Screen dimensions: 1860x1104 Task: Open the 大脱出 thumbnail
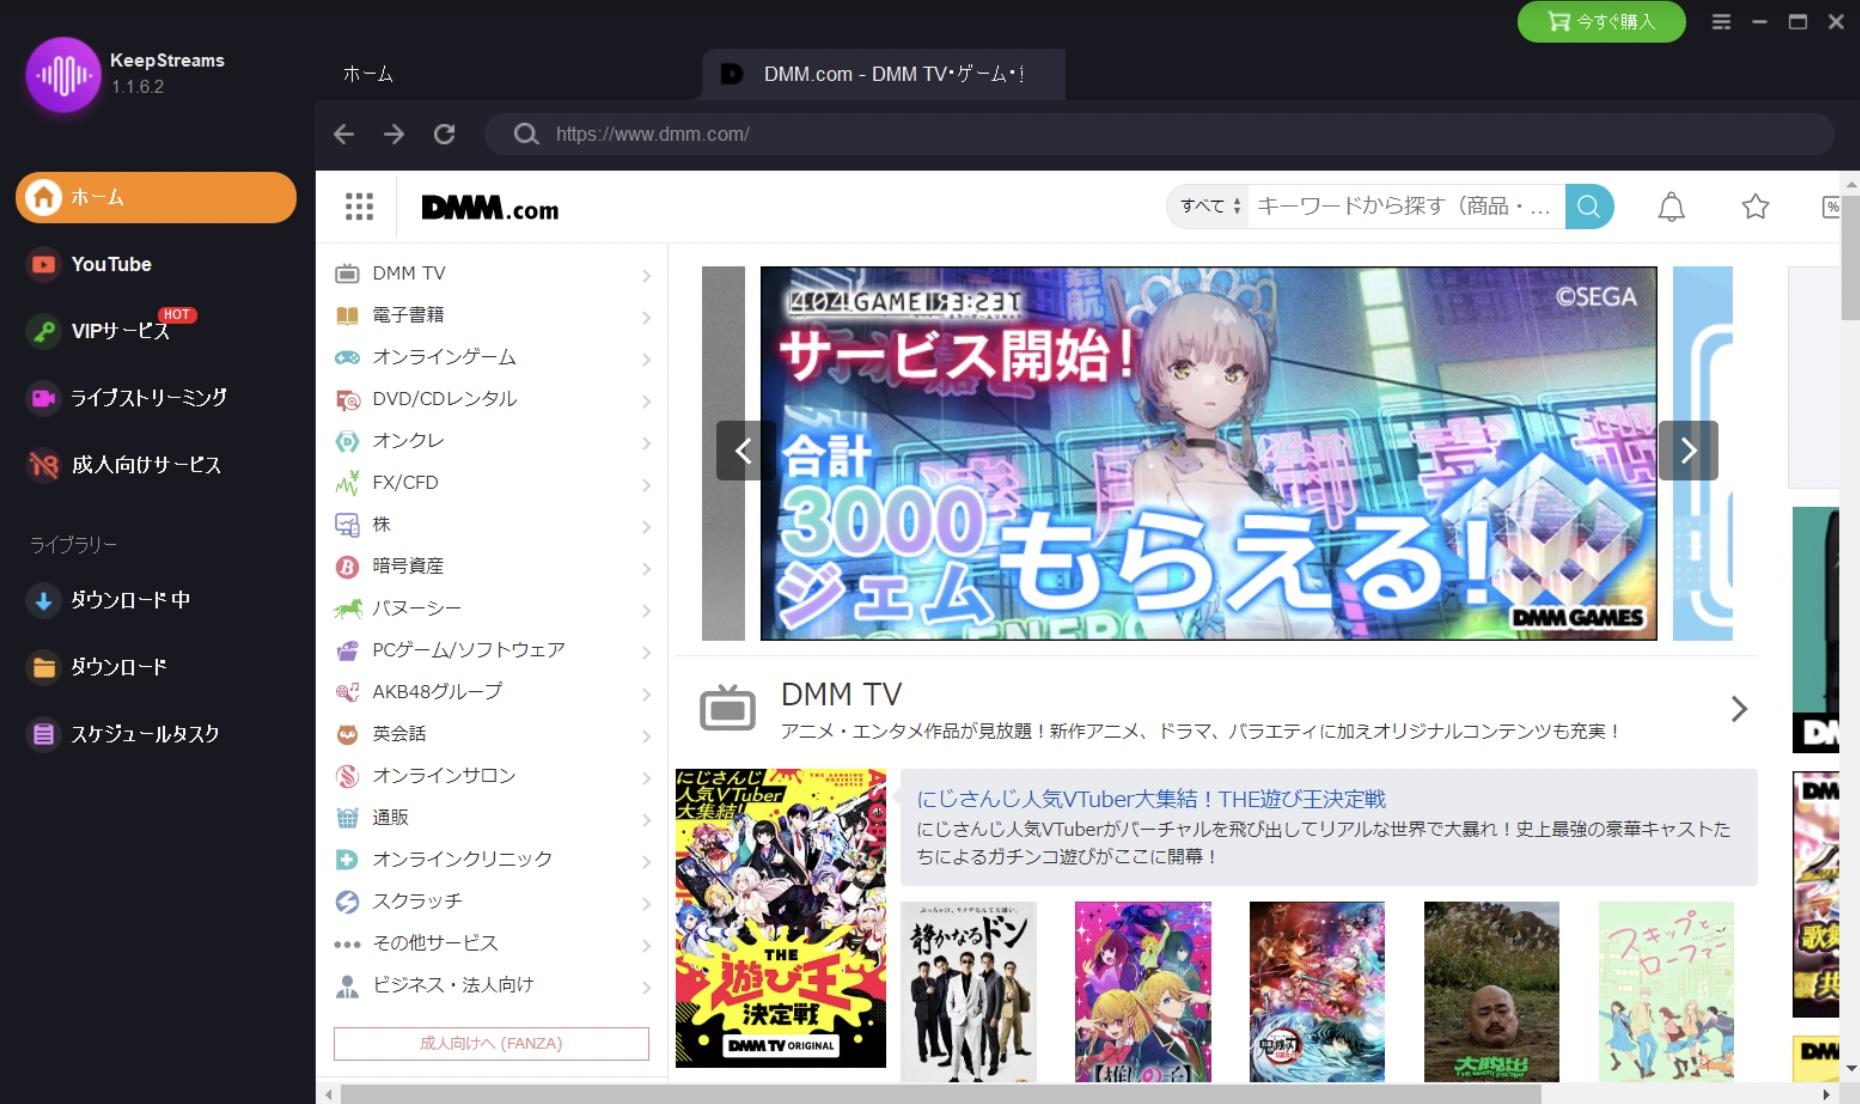point(1491,992)
